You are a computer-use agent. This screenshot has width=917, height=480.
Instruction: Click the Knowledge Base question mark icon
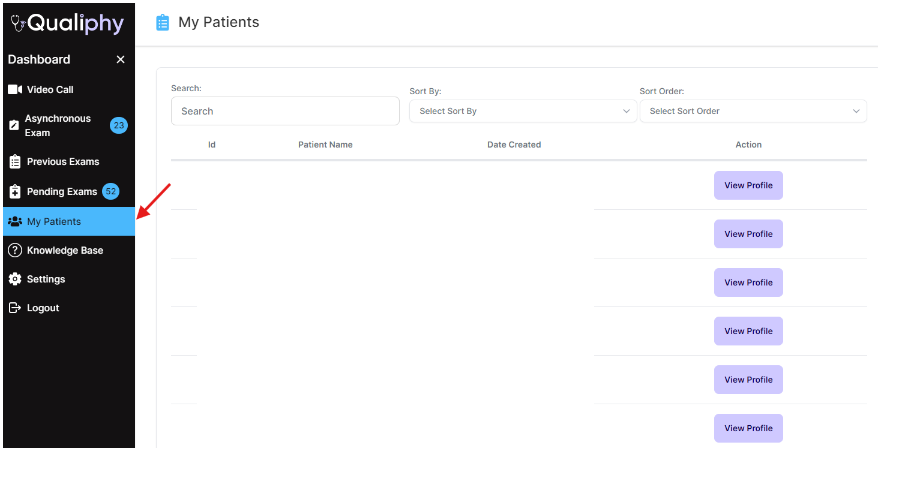(15, 251)
